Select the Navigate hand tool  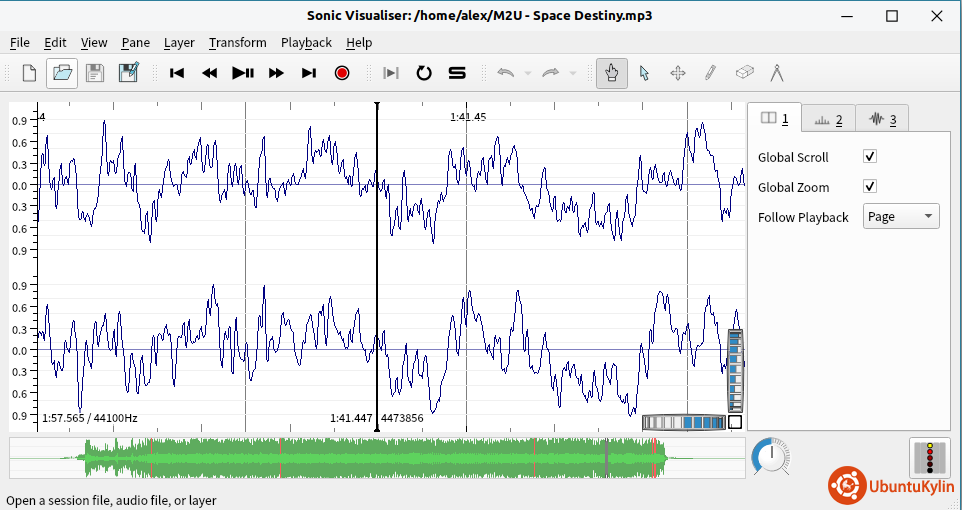[x=612, y=73]
